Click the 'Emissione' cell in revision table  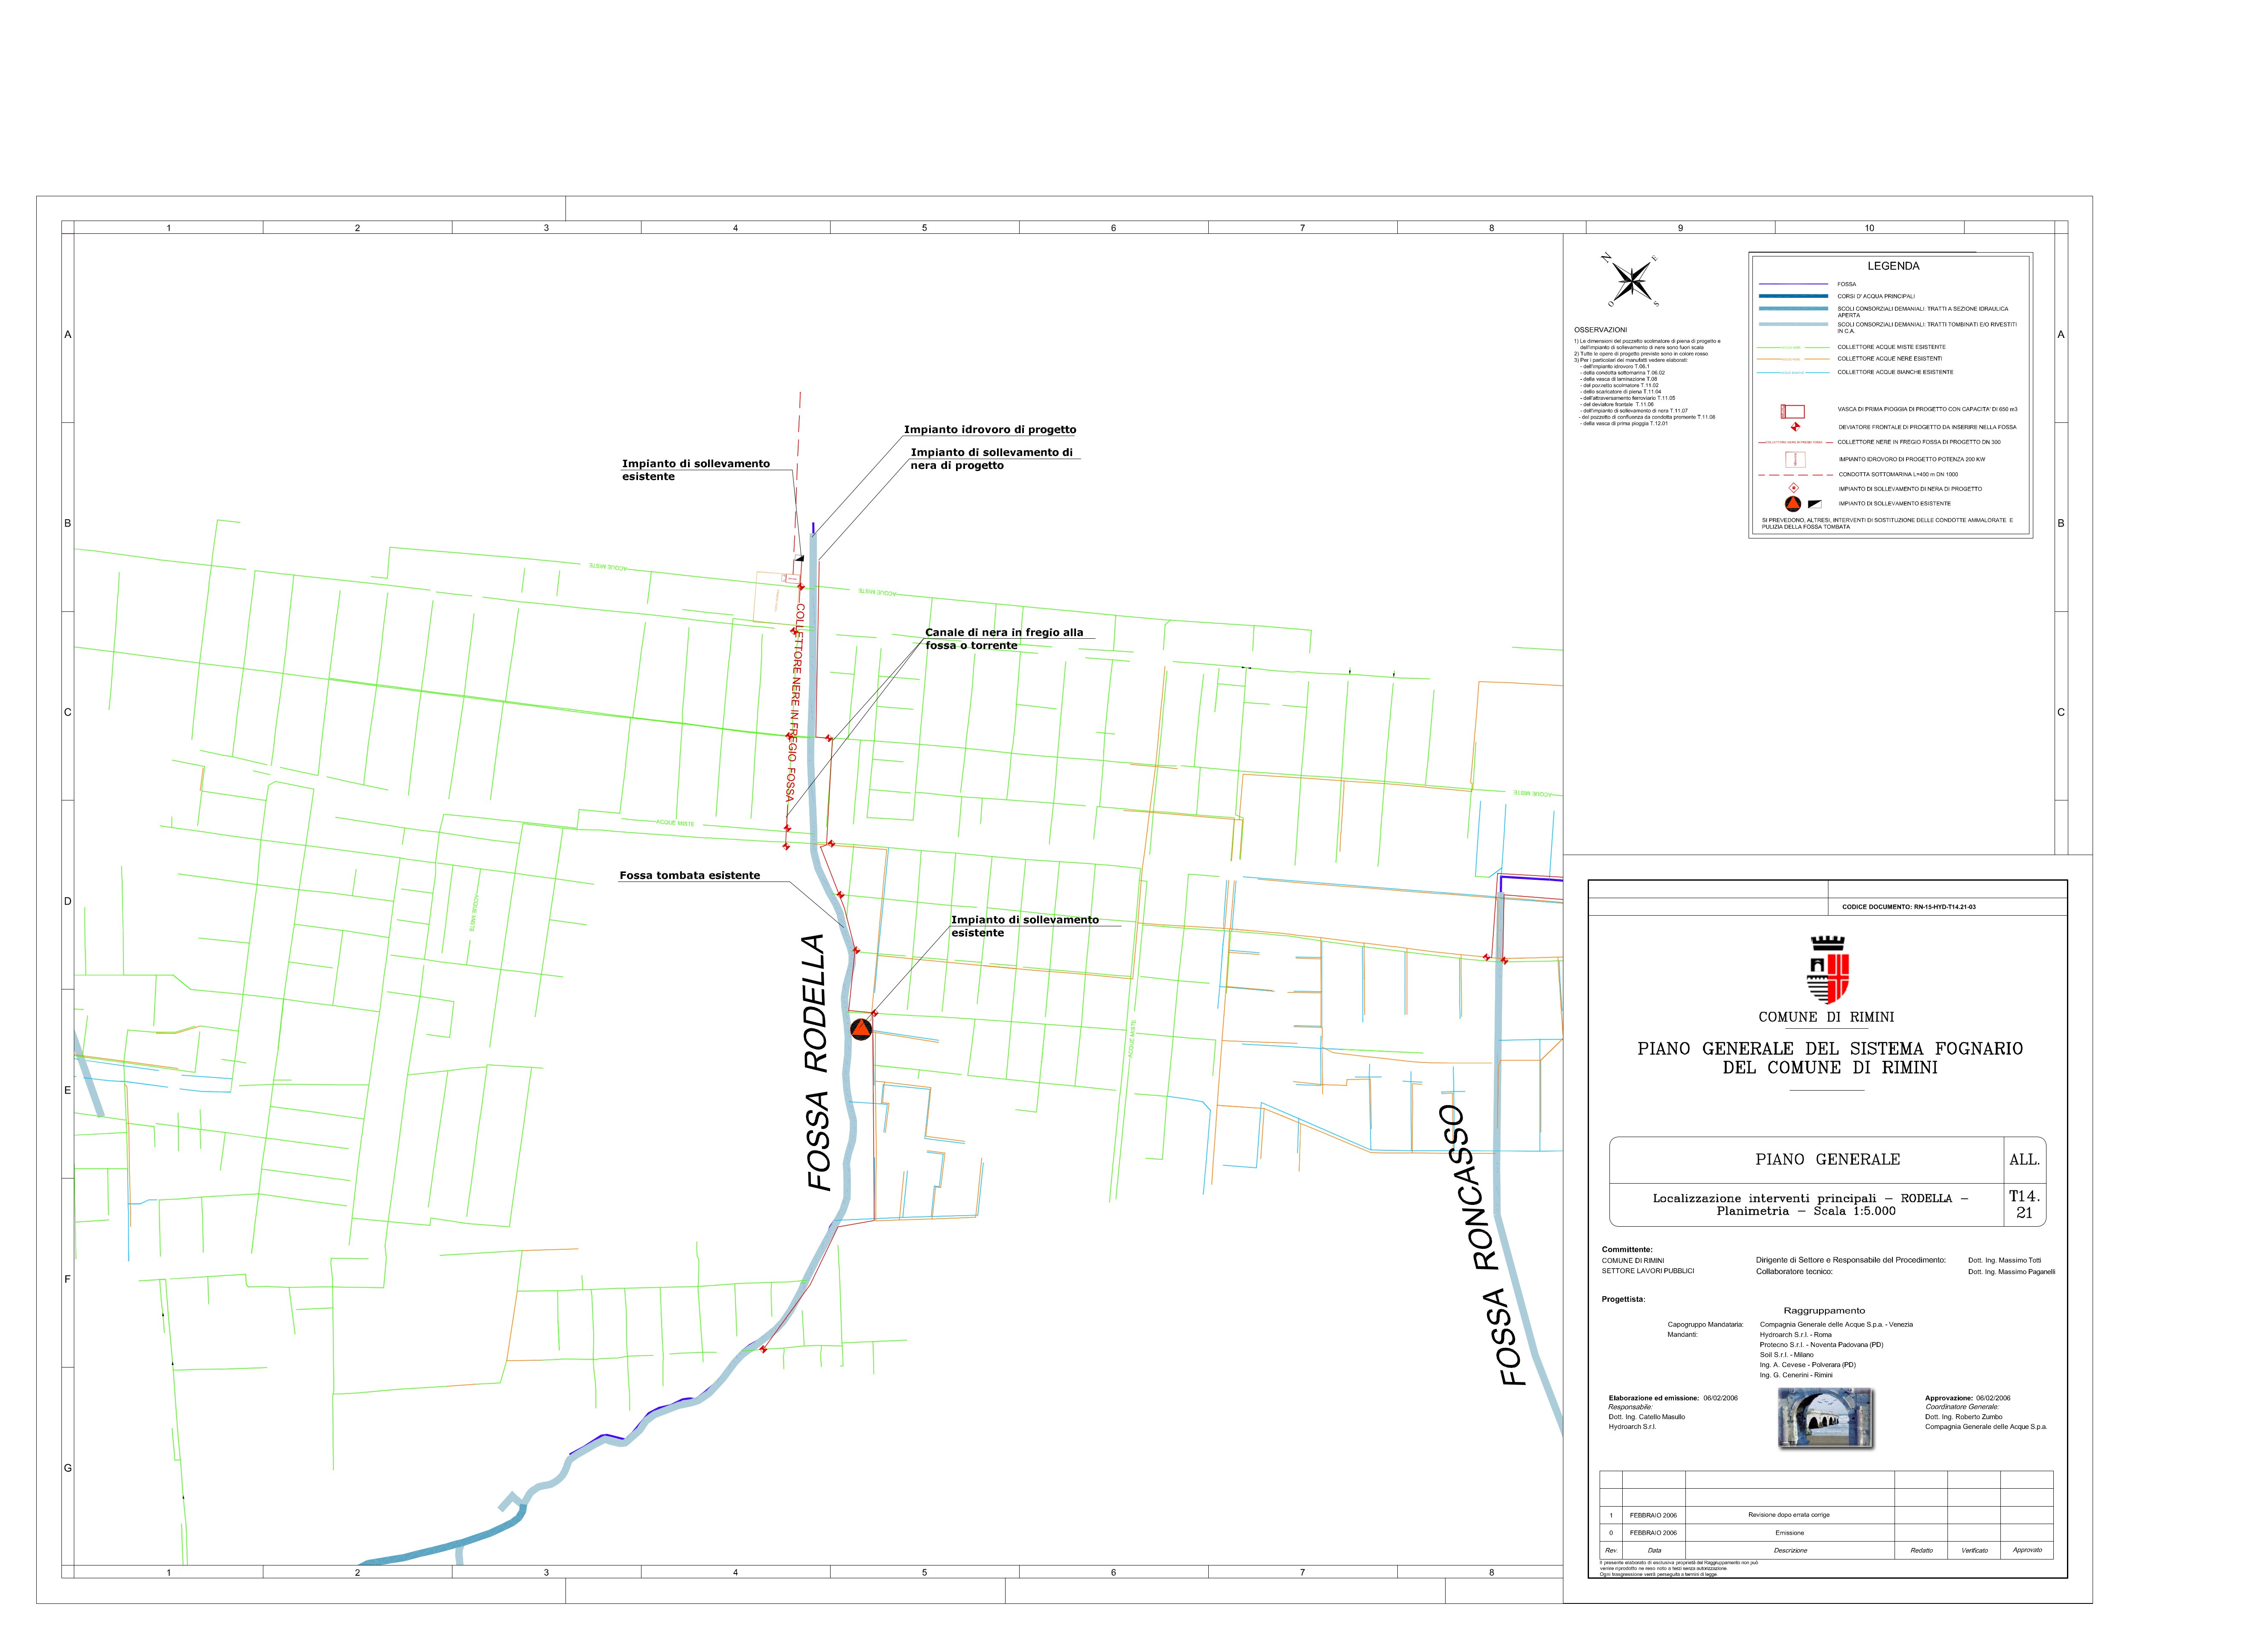[1789, 1533]
